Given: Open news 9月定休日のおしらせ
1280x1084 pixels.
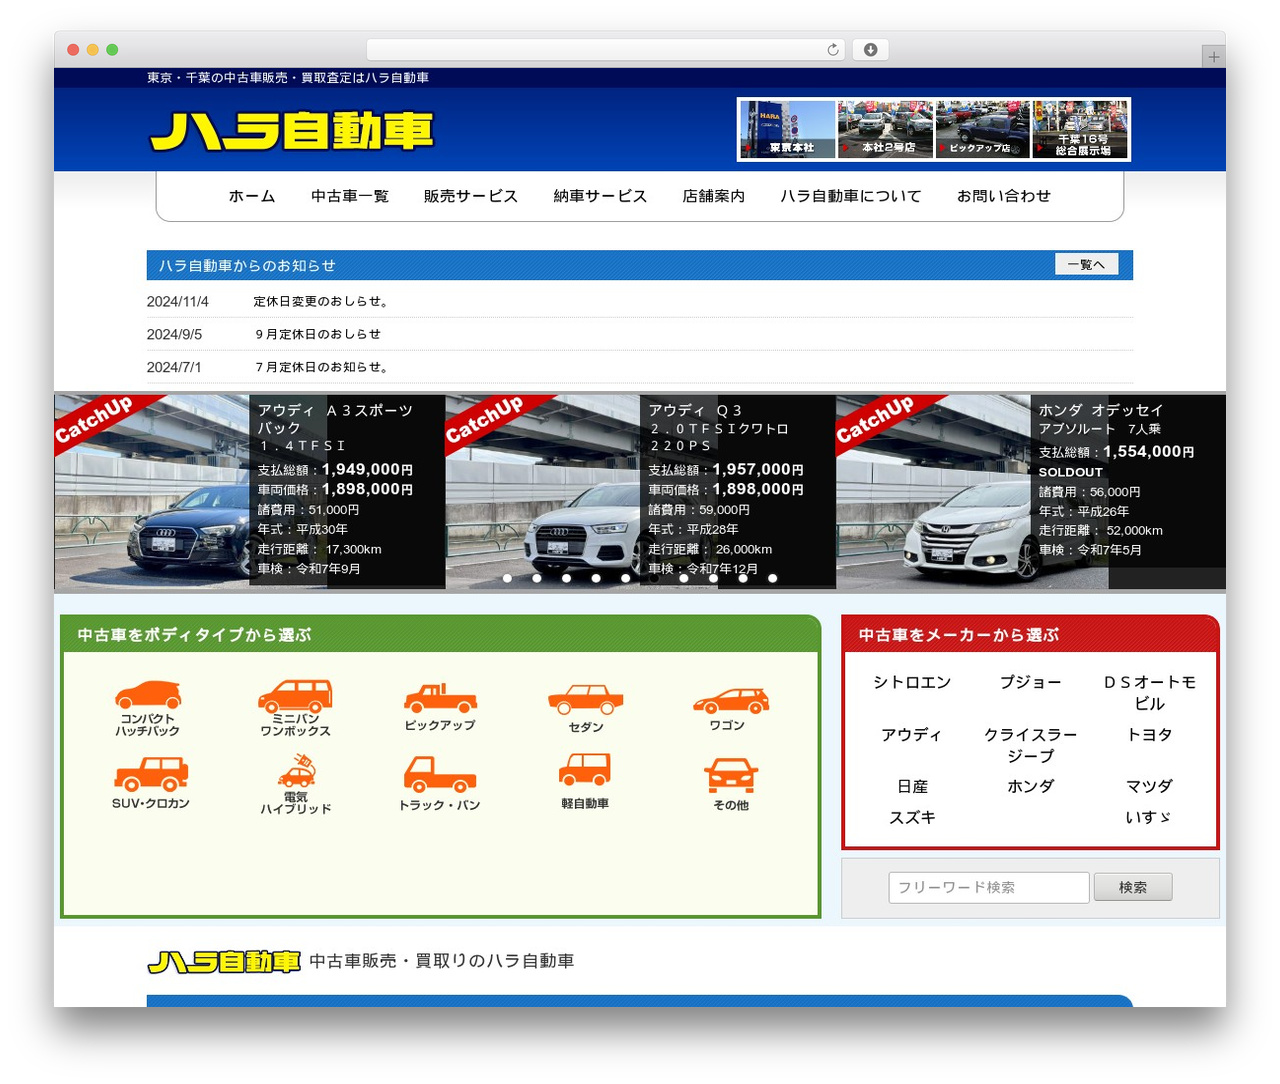Looking at the screenshot, I should pyautogui.click(x=318, y=334).
